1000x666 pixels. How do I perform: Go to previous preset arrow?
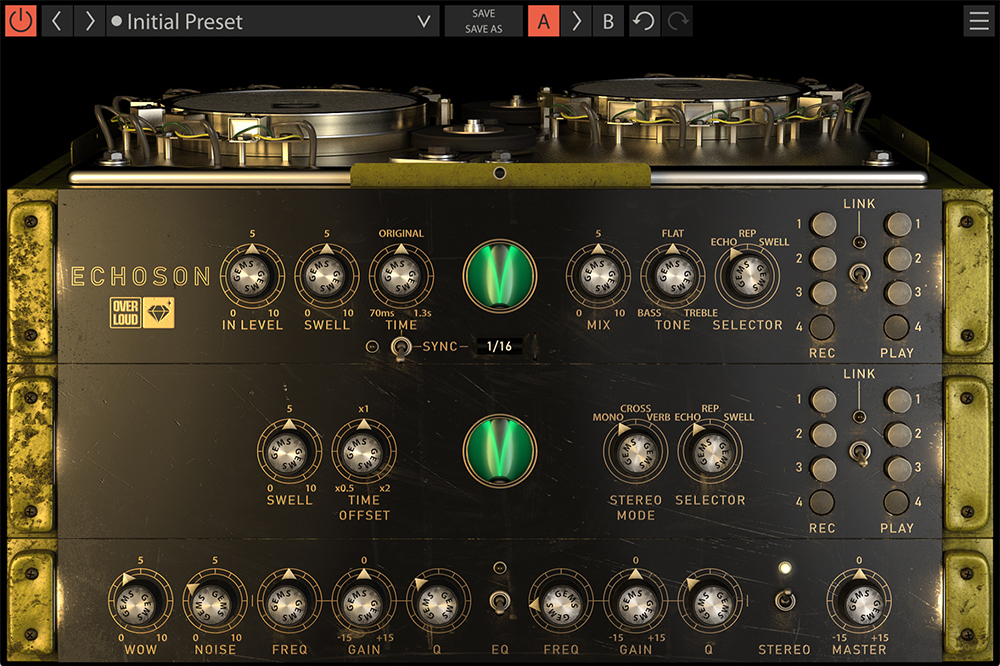pos(57,21)
